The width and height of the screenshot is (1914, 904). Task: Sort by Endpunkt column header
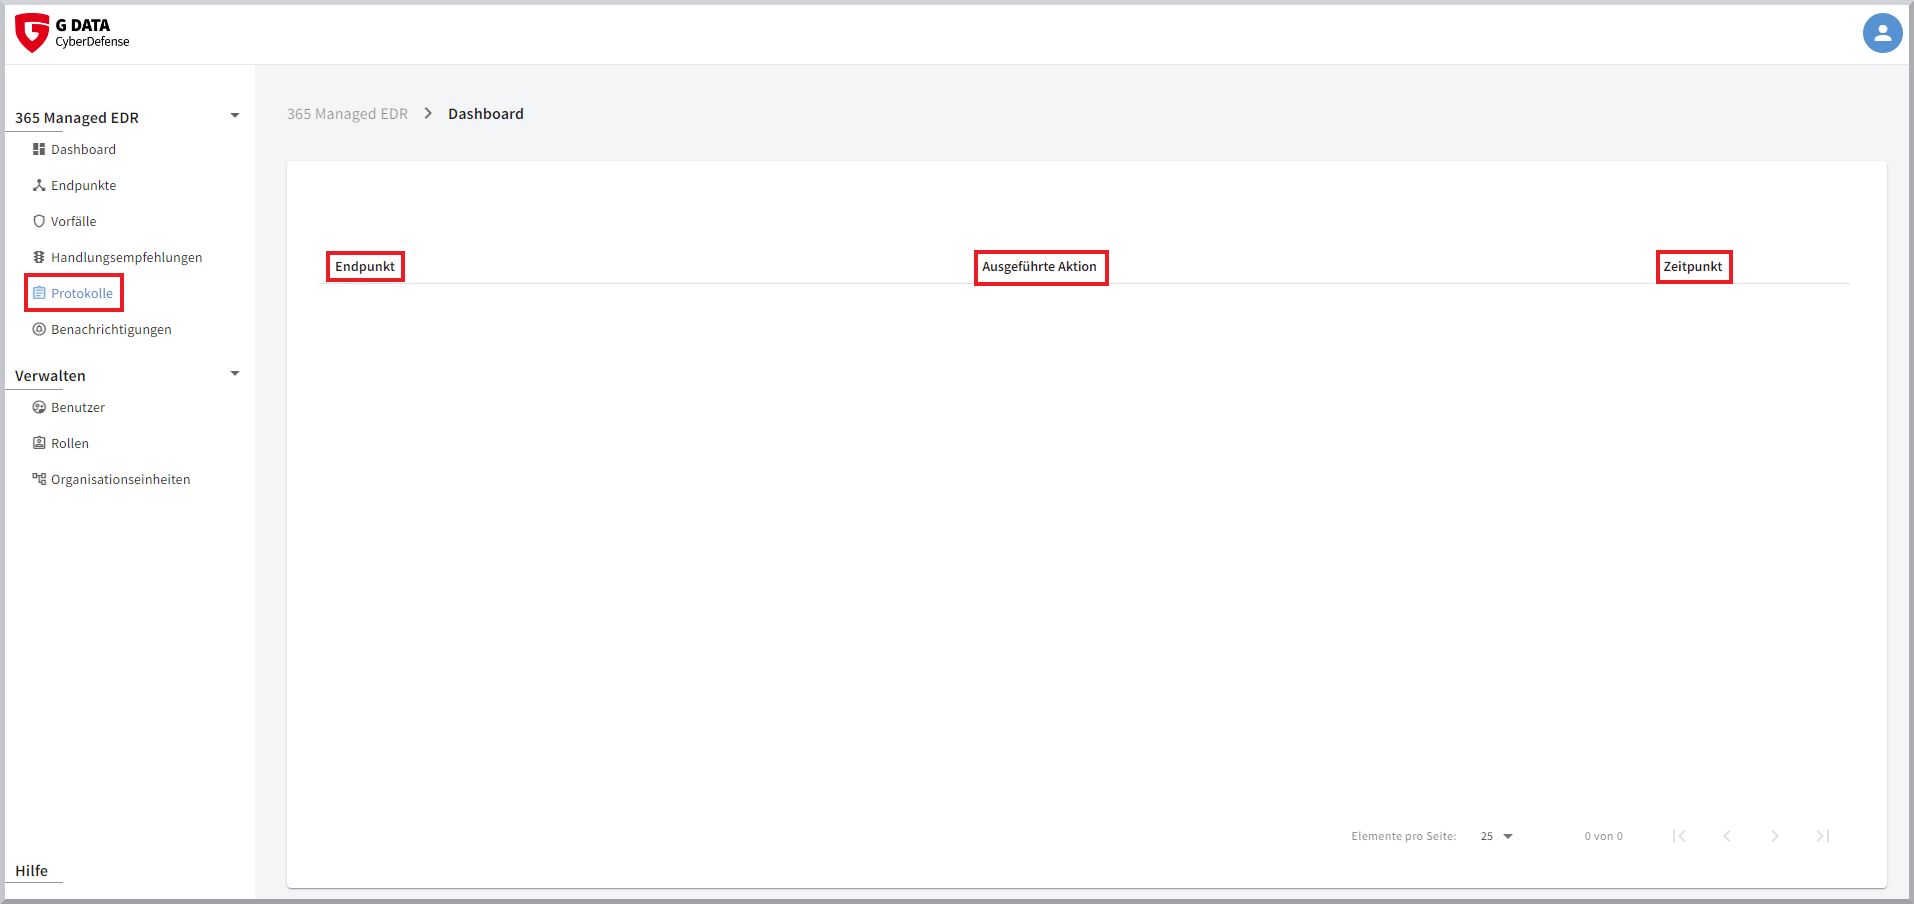tap(365, 266)
